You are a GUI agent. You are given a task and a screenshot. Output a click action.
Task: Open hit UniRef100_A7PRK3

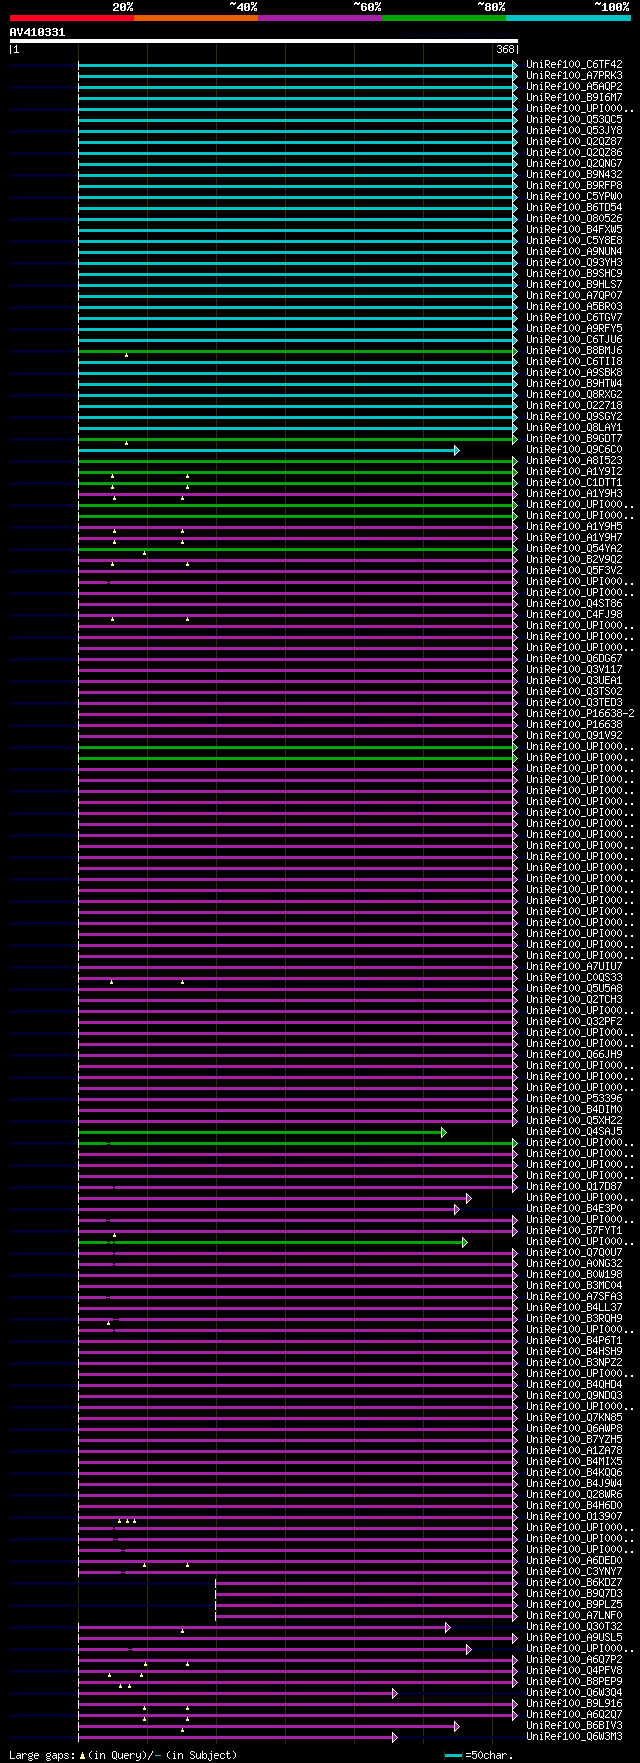pos(574,76)
